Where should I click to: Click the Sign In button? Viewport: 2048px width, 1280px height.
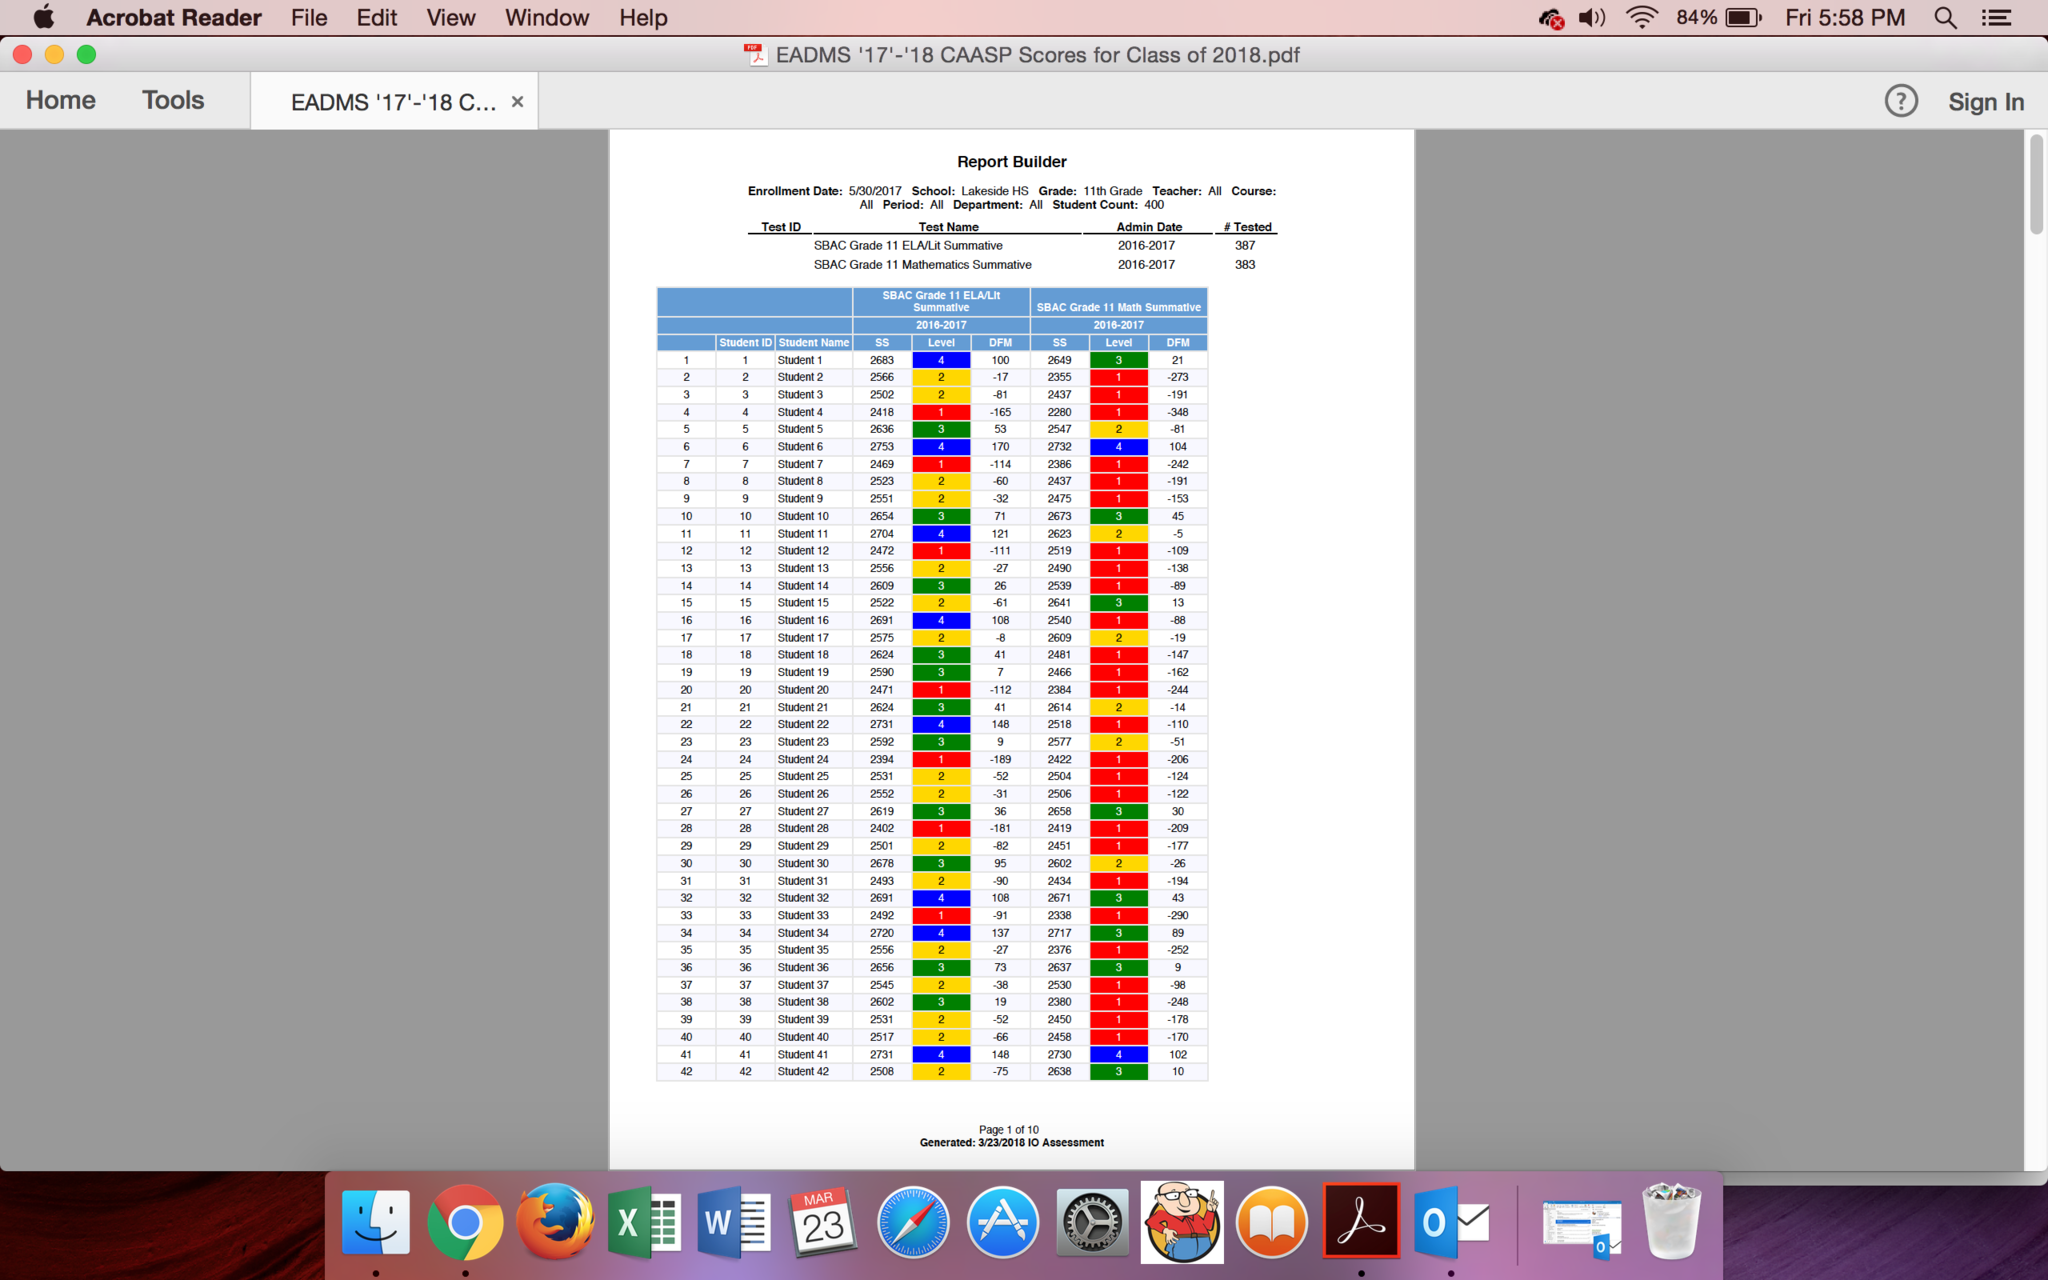(1985, 102)
